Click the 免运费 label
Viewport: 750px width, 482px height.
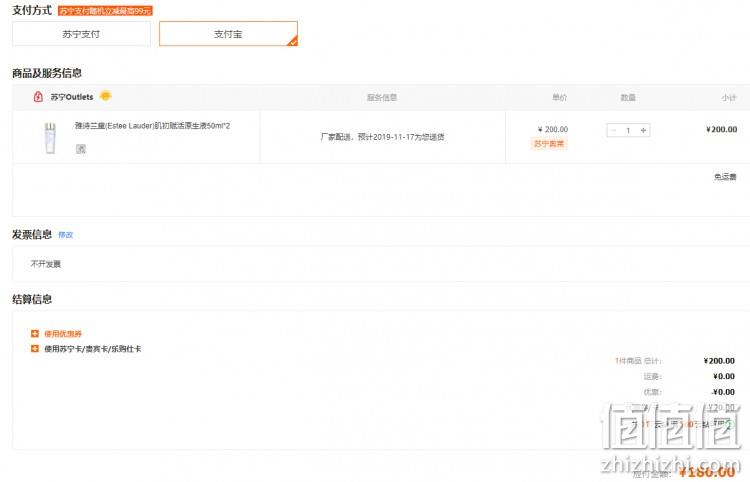[725, 177]
